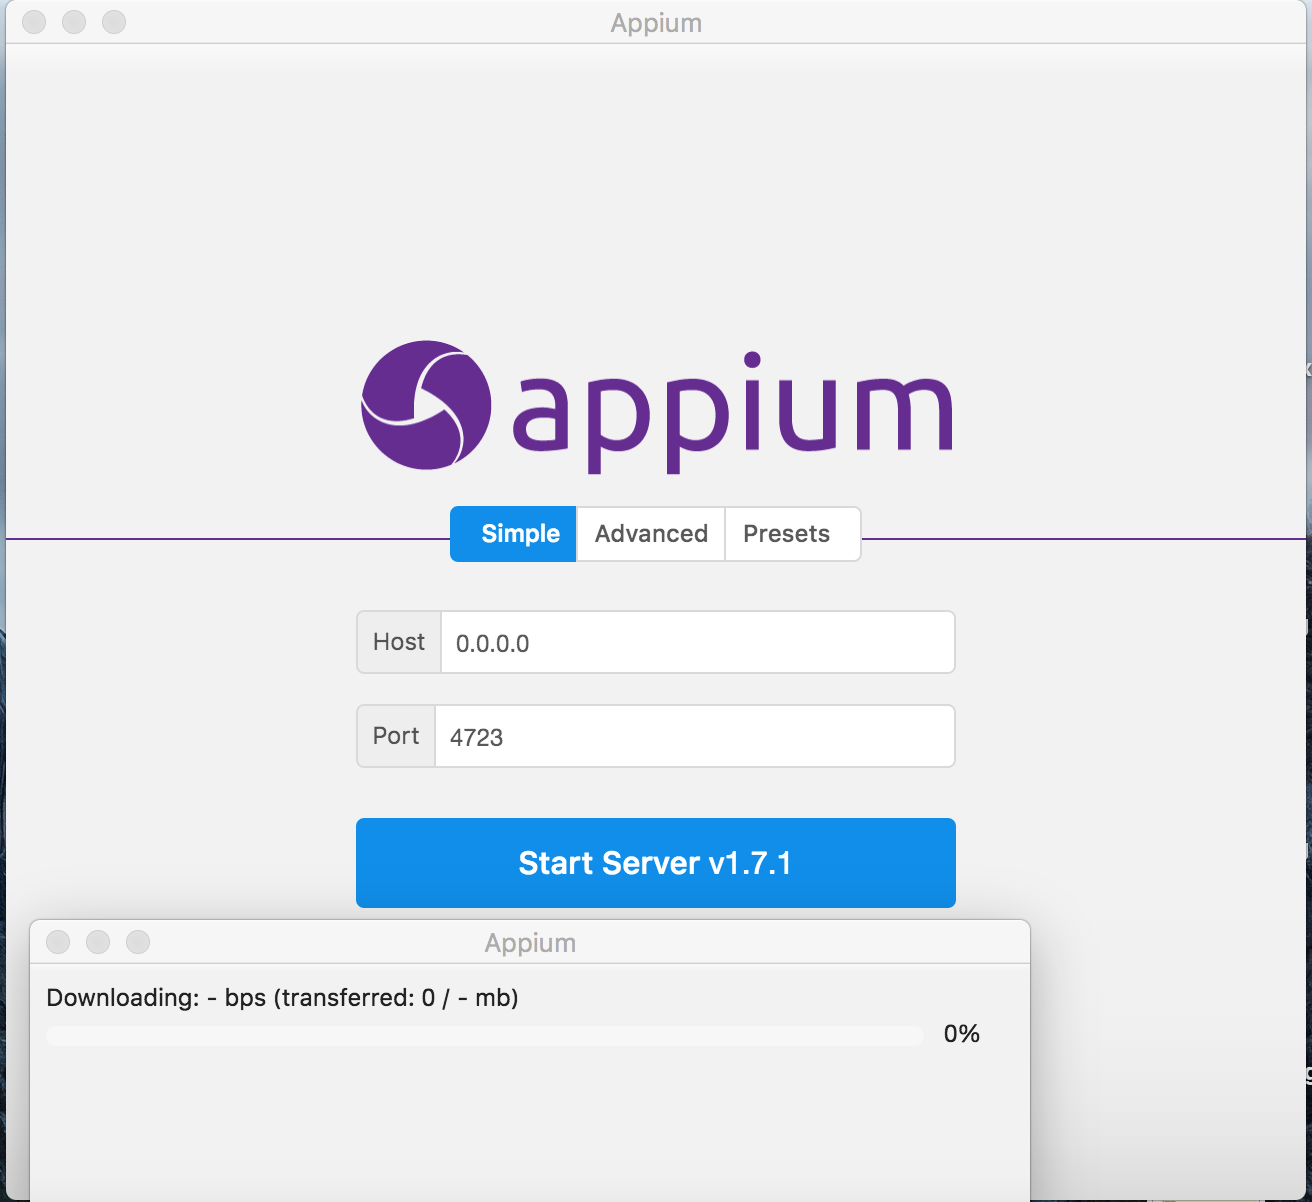Click the "Downloading: - bps" status text

(282, 998)
